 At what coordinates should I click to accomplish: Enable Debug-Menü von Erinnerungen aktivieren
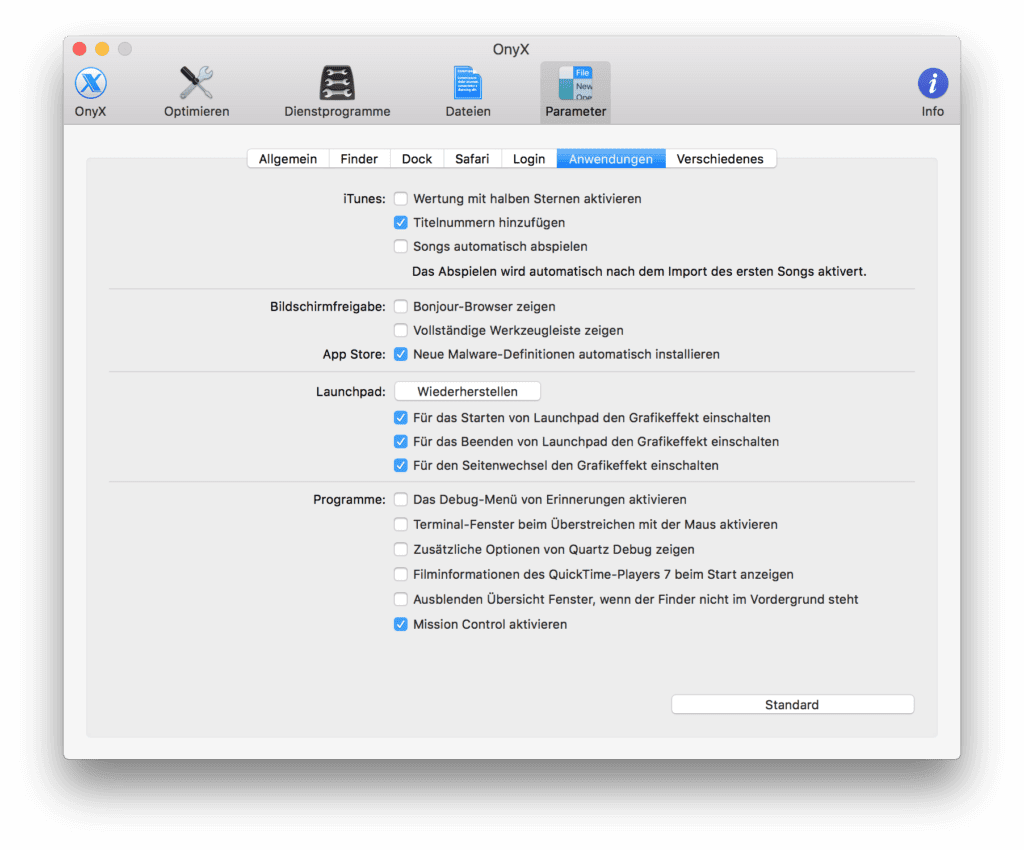click(401, 500)
